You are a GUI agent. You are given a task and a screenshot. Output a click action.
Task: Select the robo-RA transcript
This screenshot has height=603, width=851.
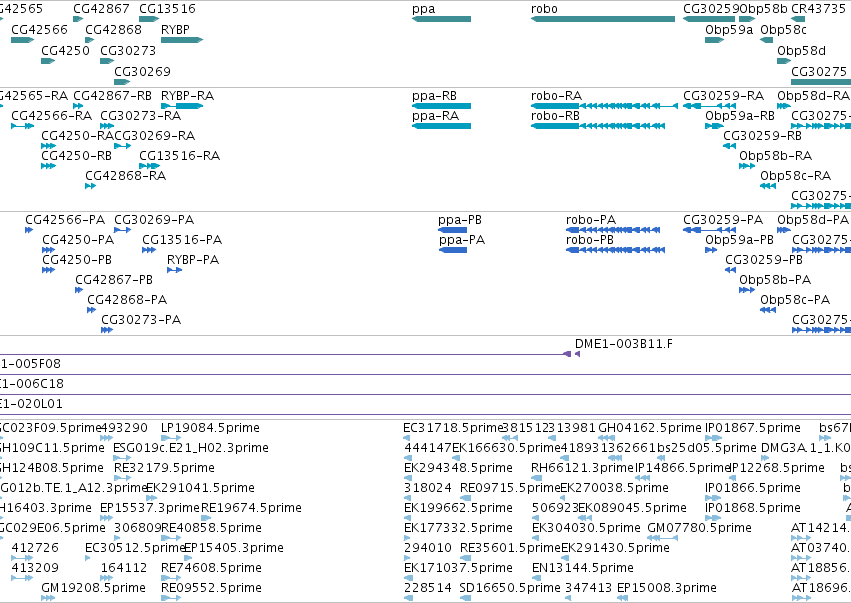pyautogui.click(x=604, y=106)
